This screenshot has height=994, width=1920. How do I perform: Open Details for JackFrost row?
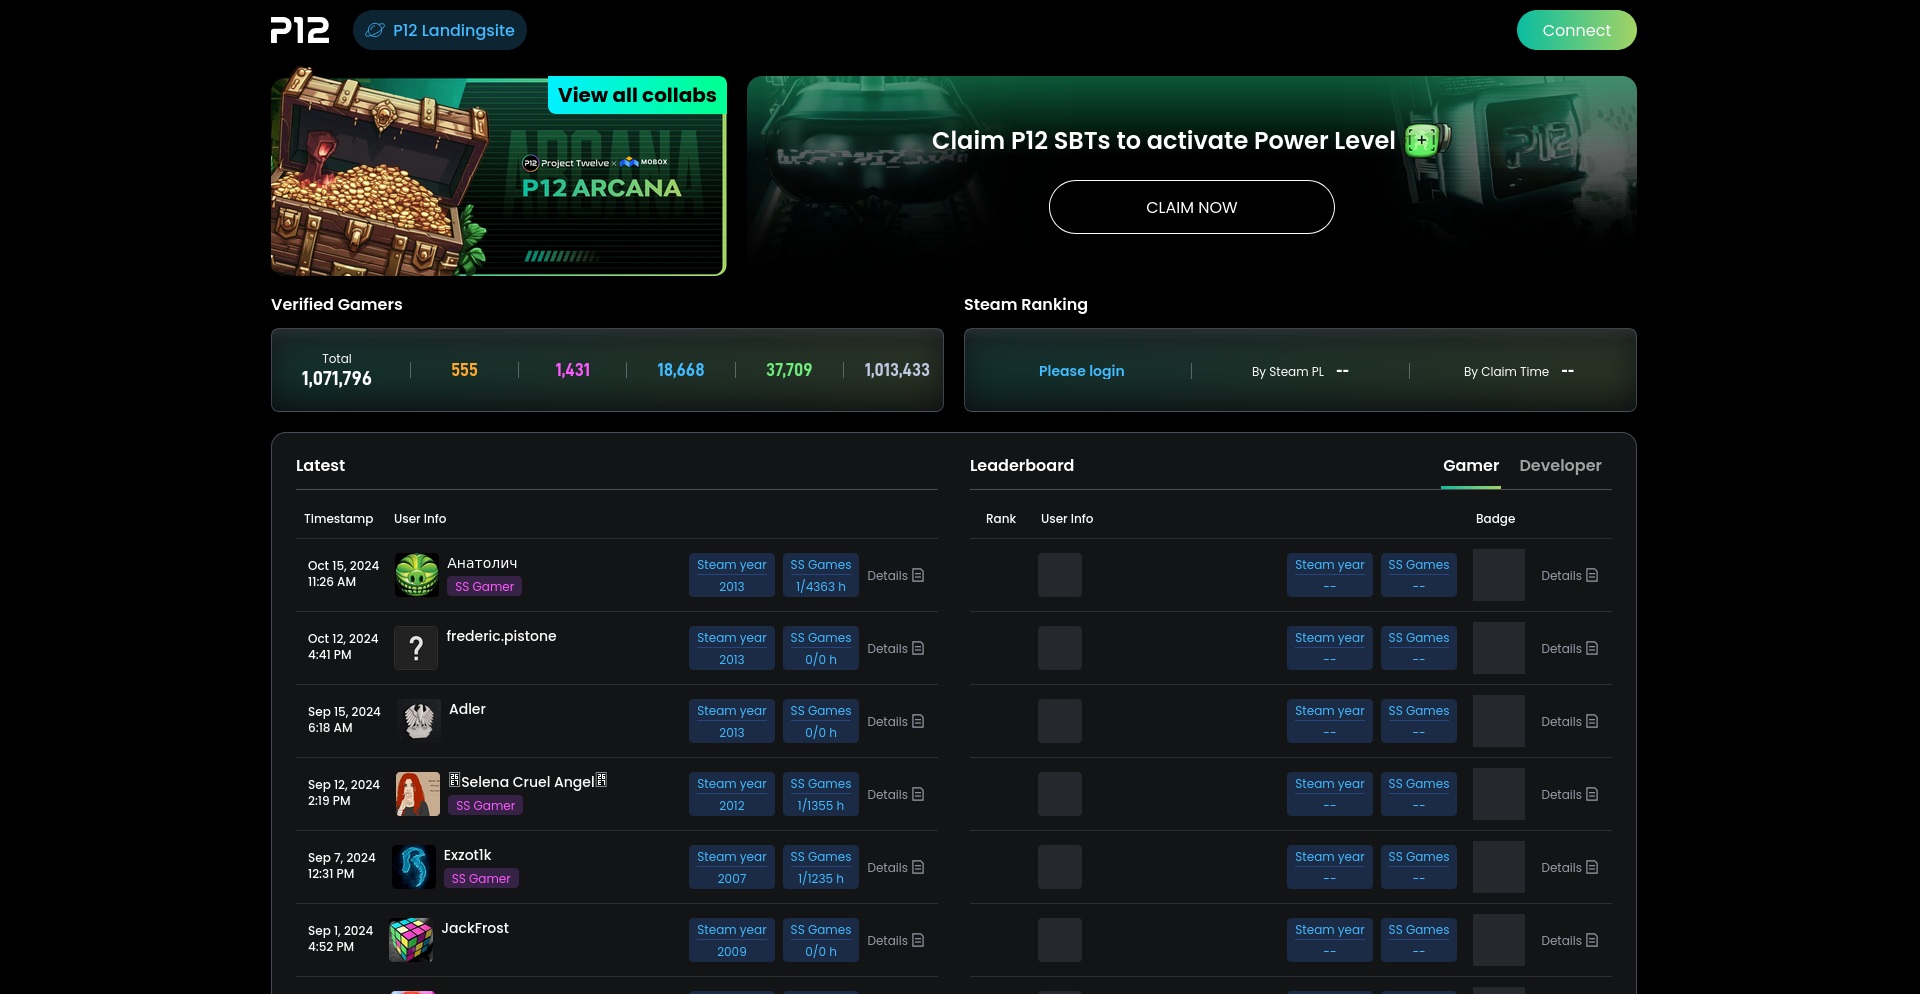coord(895,940)
